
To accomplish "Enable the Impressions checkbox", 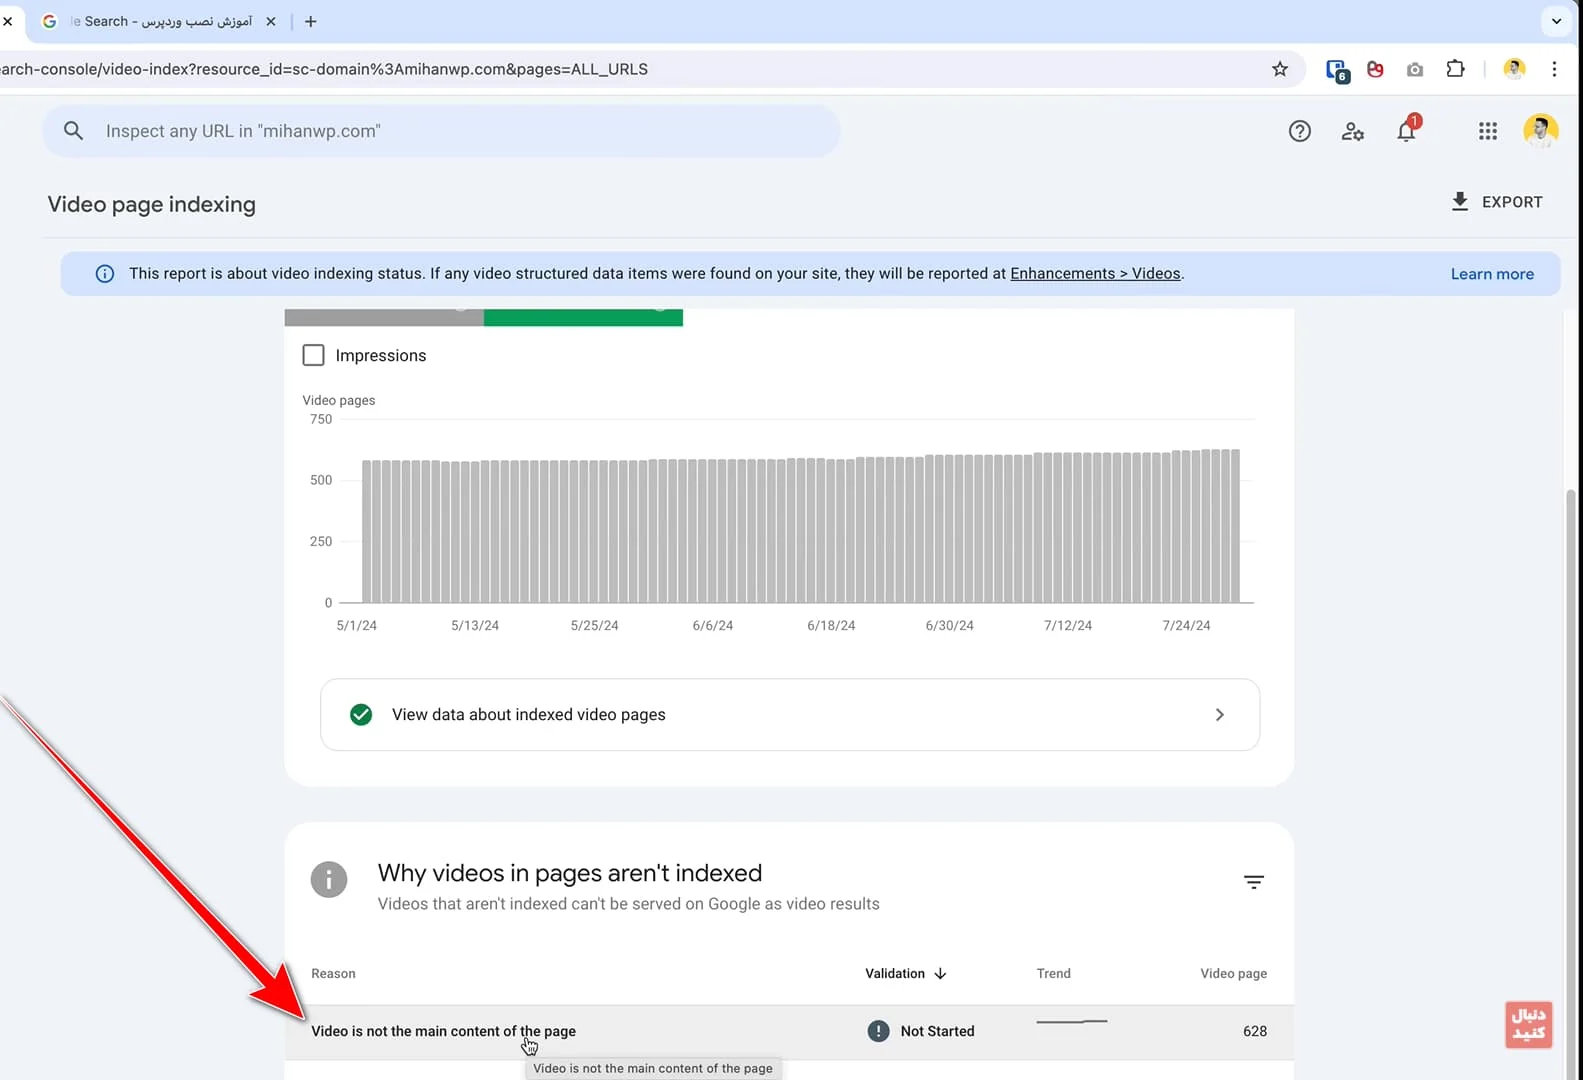I will pyautogui.click(x=314, y=355).
